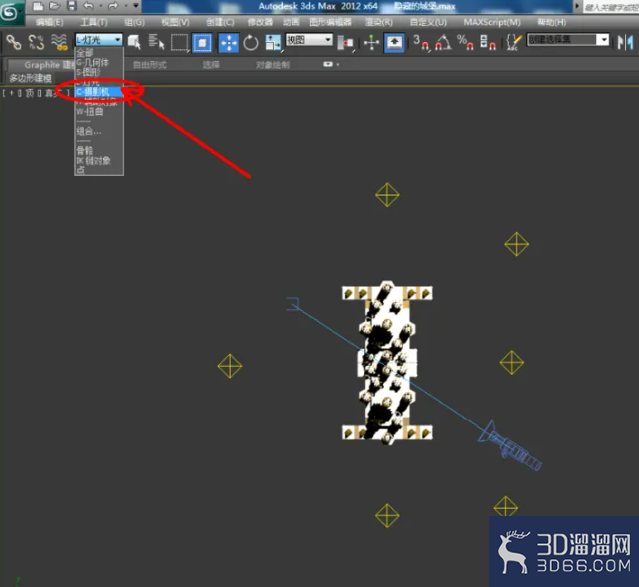Expand the 多边形建模 ribbon panel
The image size is (639, 587).
point(31,78)
